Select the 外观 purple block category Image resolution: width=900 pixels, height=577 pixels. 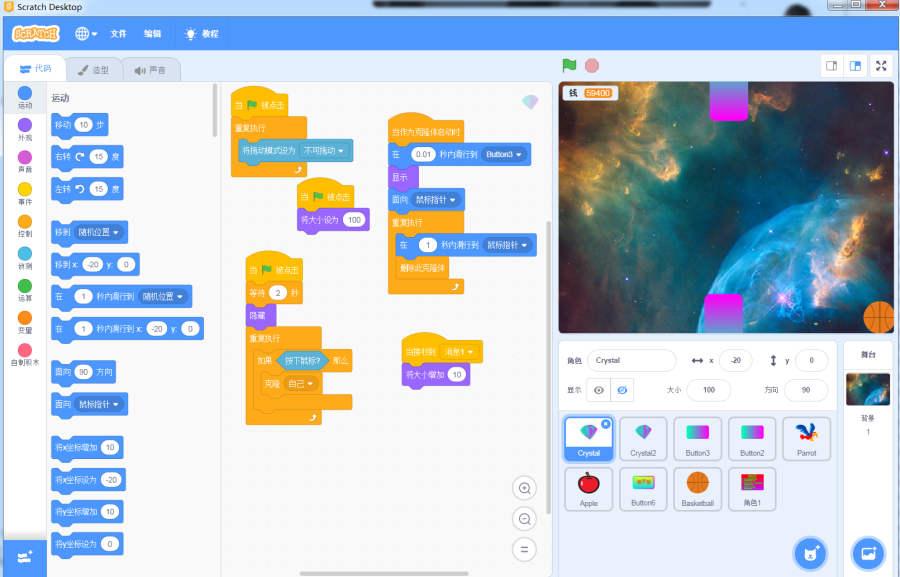(25, 129)
